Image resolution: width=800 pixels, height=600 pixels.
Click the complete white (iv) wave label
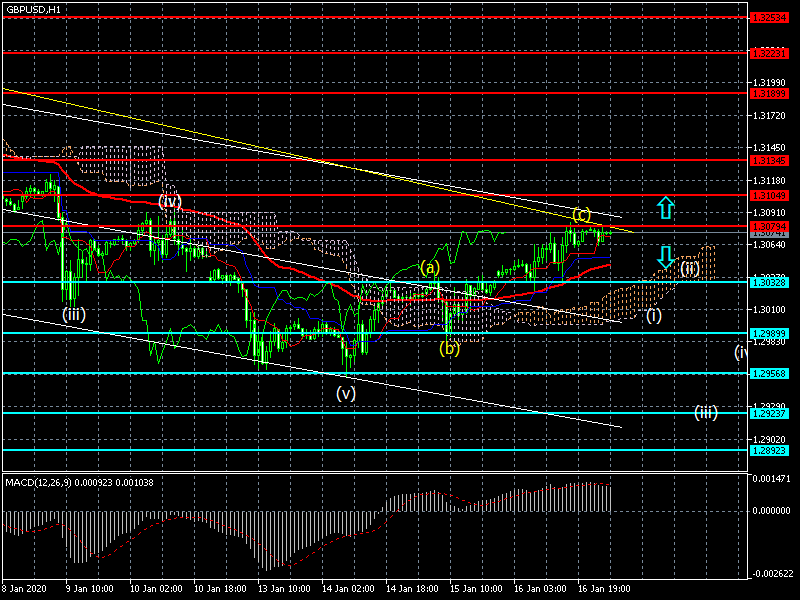click(x=170, y=201)
